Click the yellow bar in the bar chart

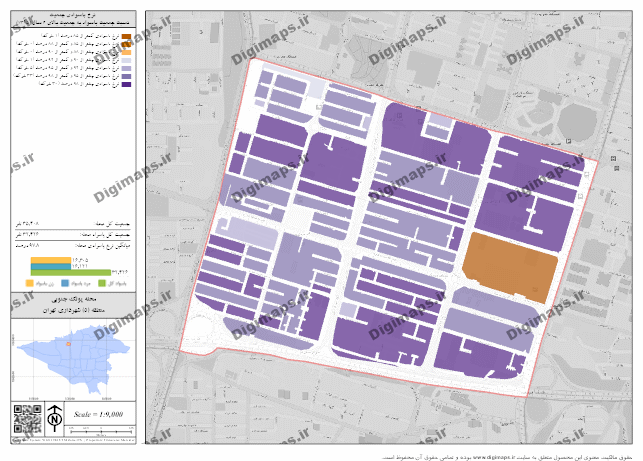(x=51, y=260)
